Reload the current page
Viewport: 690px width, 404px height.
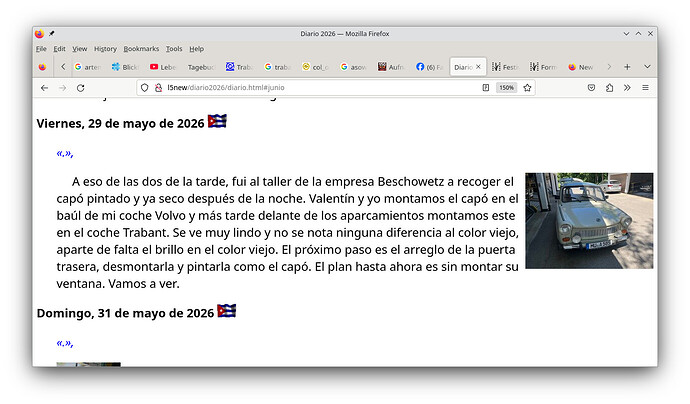coord(81,88)
